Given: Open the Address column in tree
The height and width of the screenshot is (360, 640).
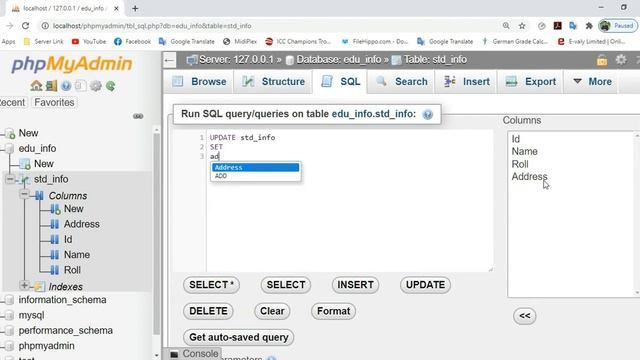Looking at the screenshot, I should [82, 224].
